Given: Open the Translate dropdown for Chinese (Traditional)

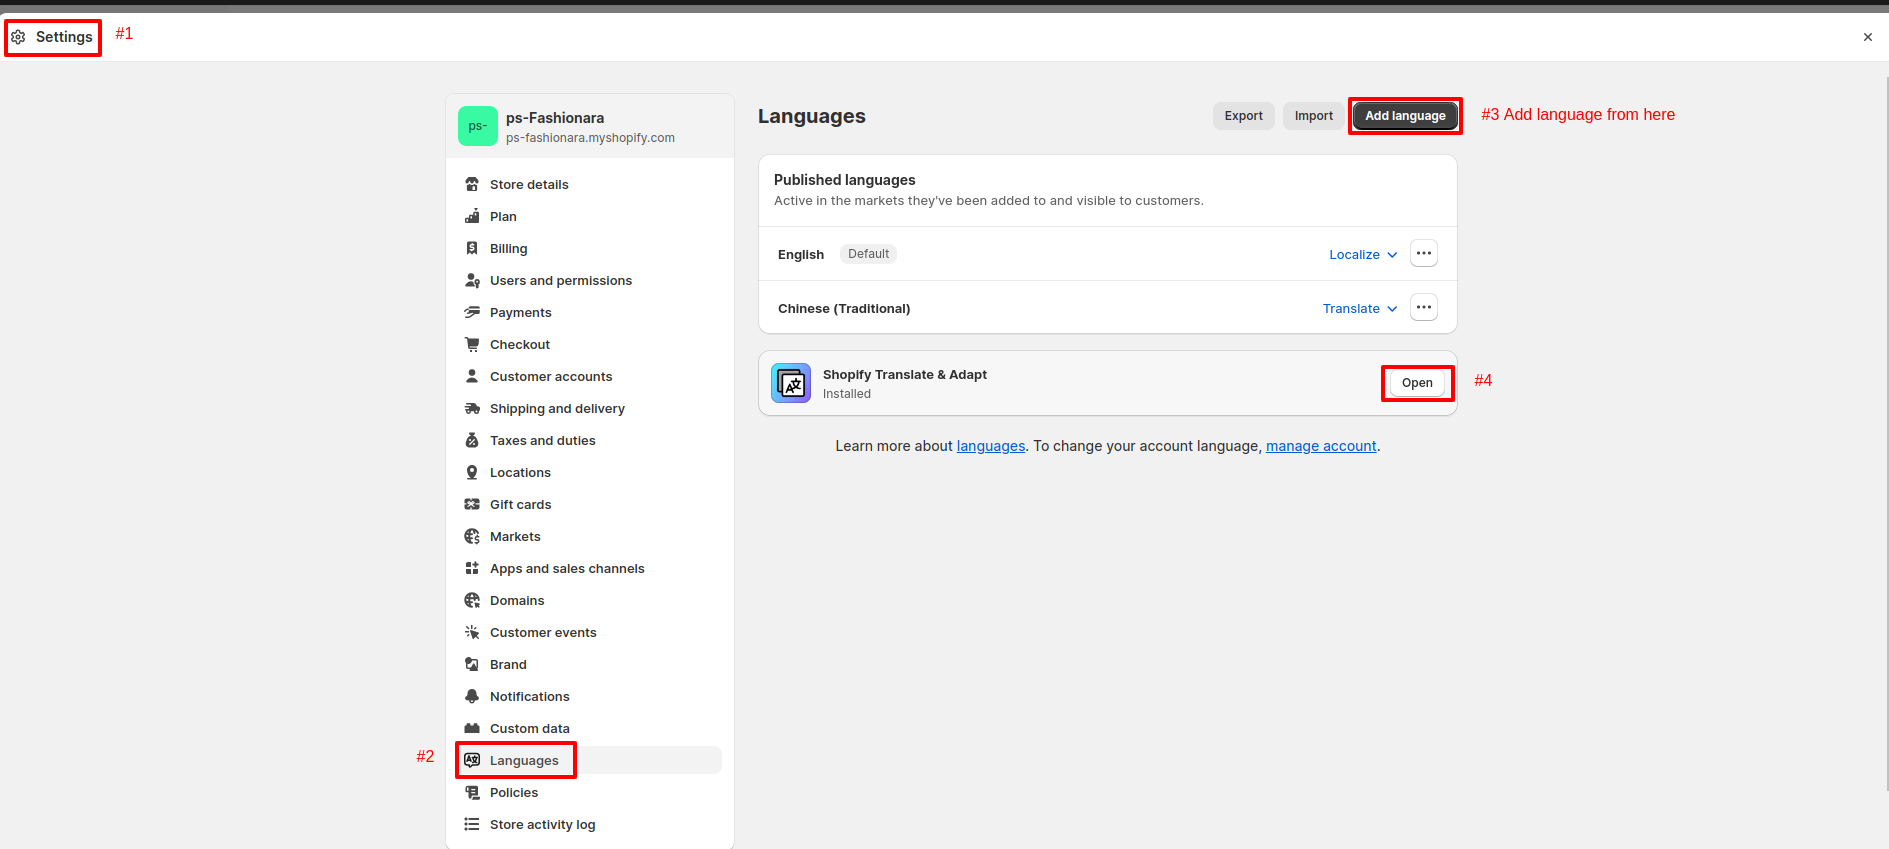Looking at the screenshot, I should pos(1360,308).
